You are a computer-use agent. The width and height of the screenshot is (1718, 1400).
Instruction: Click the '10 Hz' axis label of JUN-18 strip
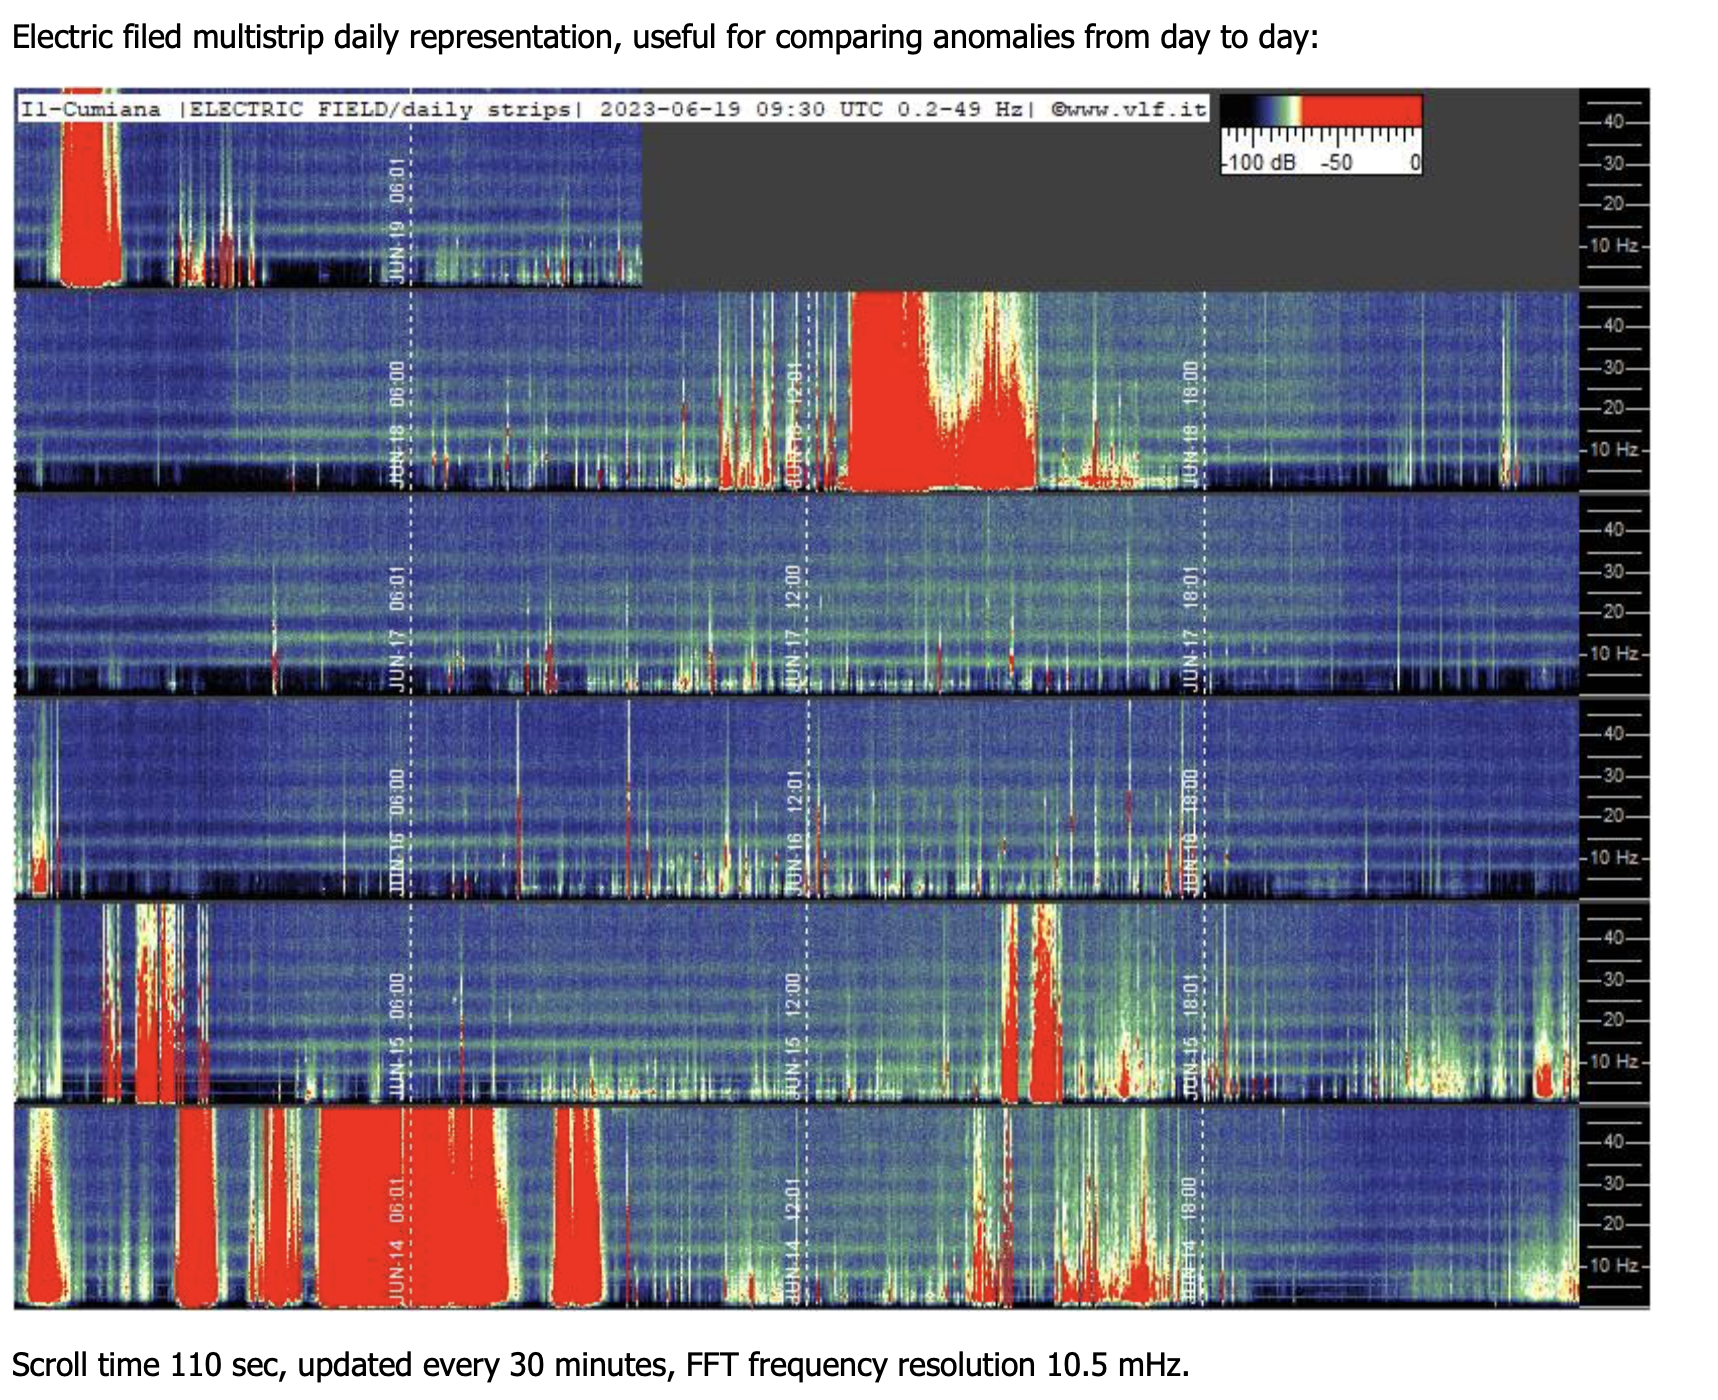(1614, 450)
